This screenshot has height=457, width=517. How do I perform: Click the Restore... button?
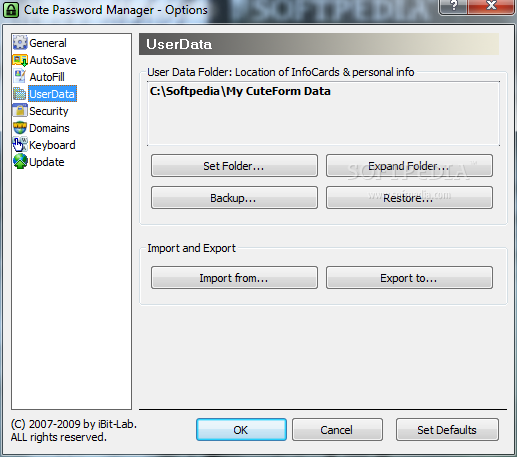[x=409, y=198]
